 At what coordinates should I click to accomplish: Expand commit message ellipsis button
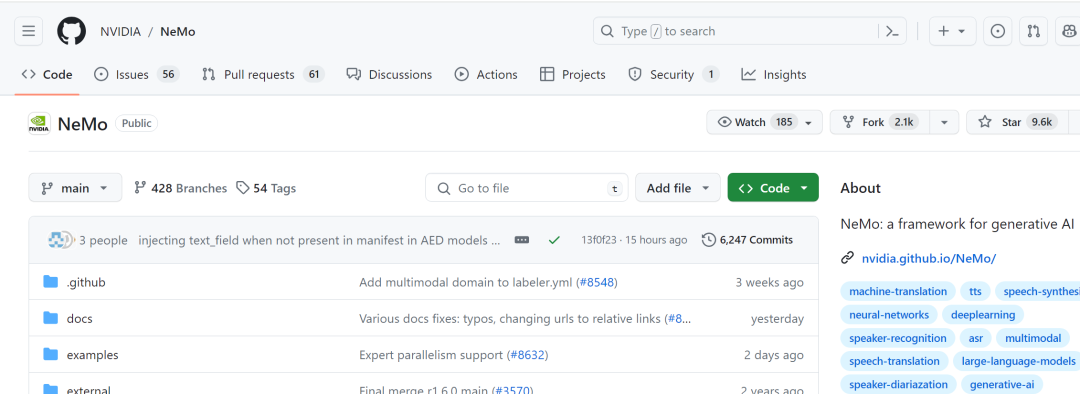(x=522, y=240)
